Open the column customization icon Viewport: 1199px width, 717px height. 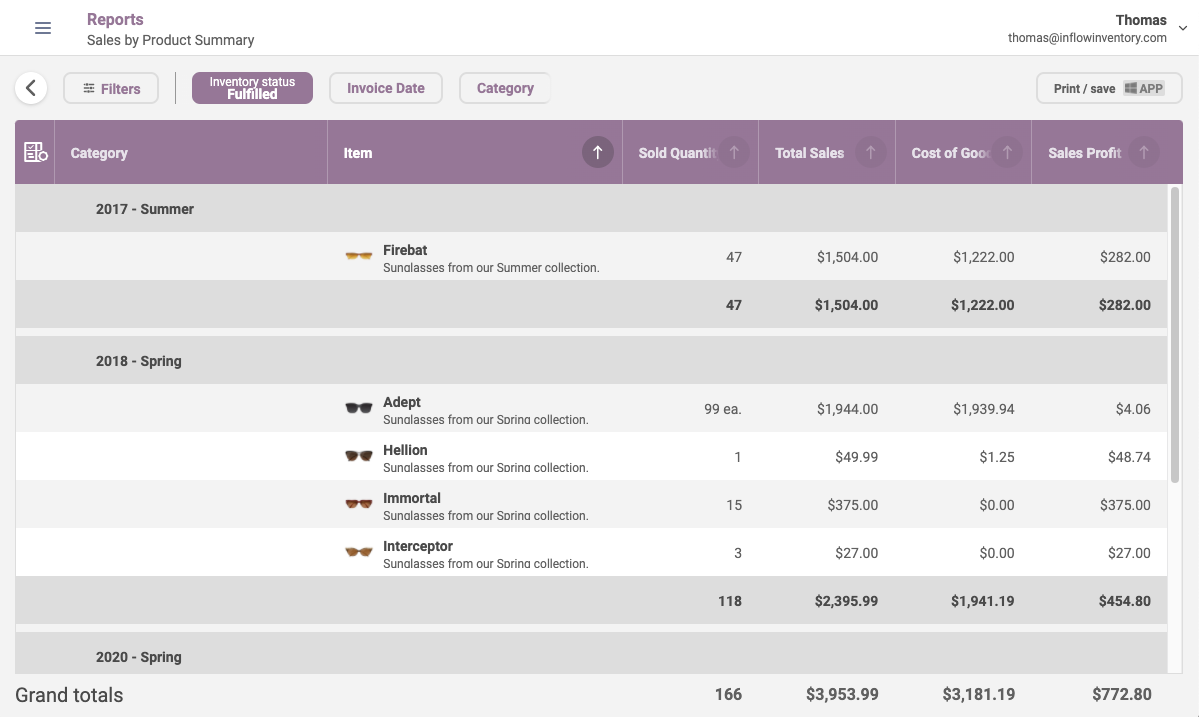tap(35, 153)
